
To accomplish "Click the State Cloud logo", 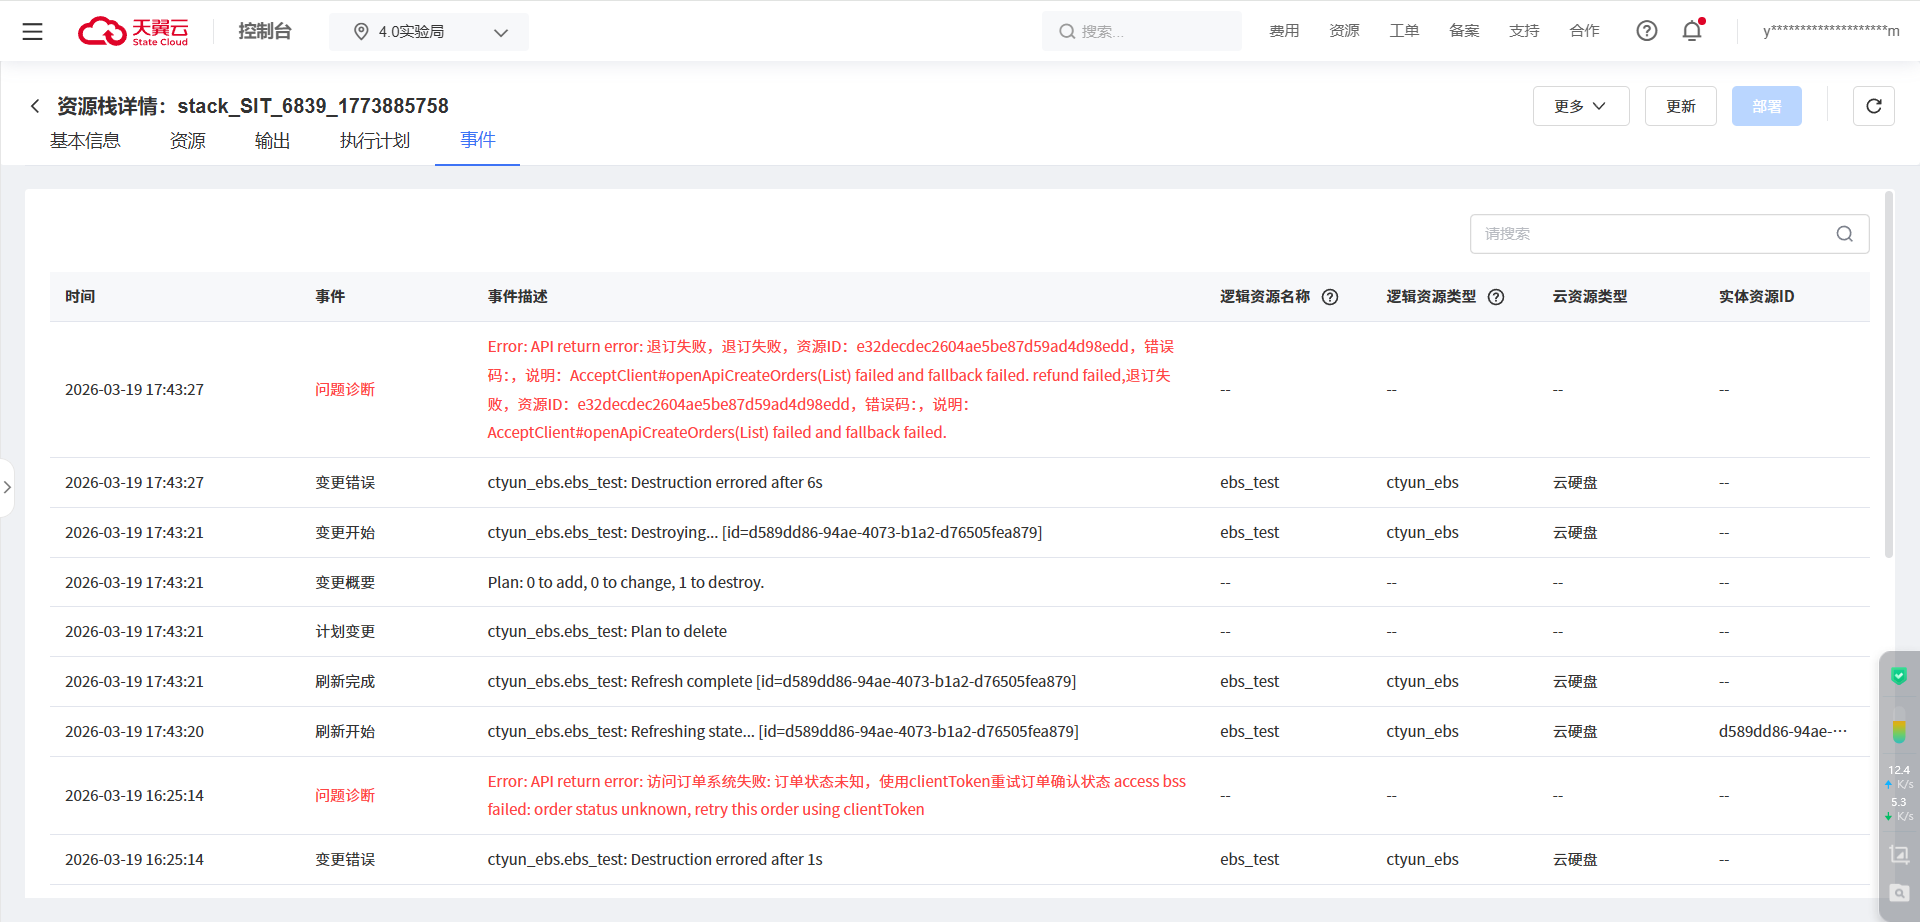I will [134, 31].
